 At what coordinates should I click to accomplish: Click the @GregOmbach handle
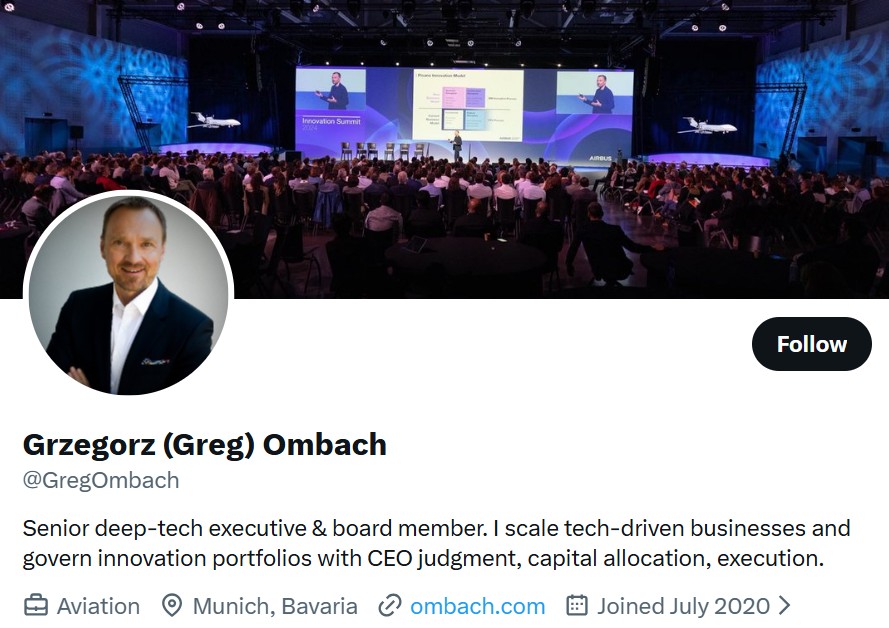(101, 480)
